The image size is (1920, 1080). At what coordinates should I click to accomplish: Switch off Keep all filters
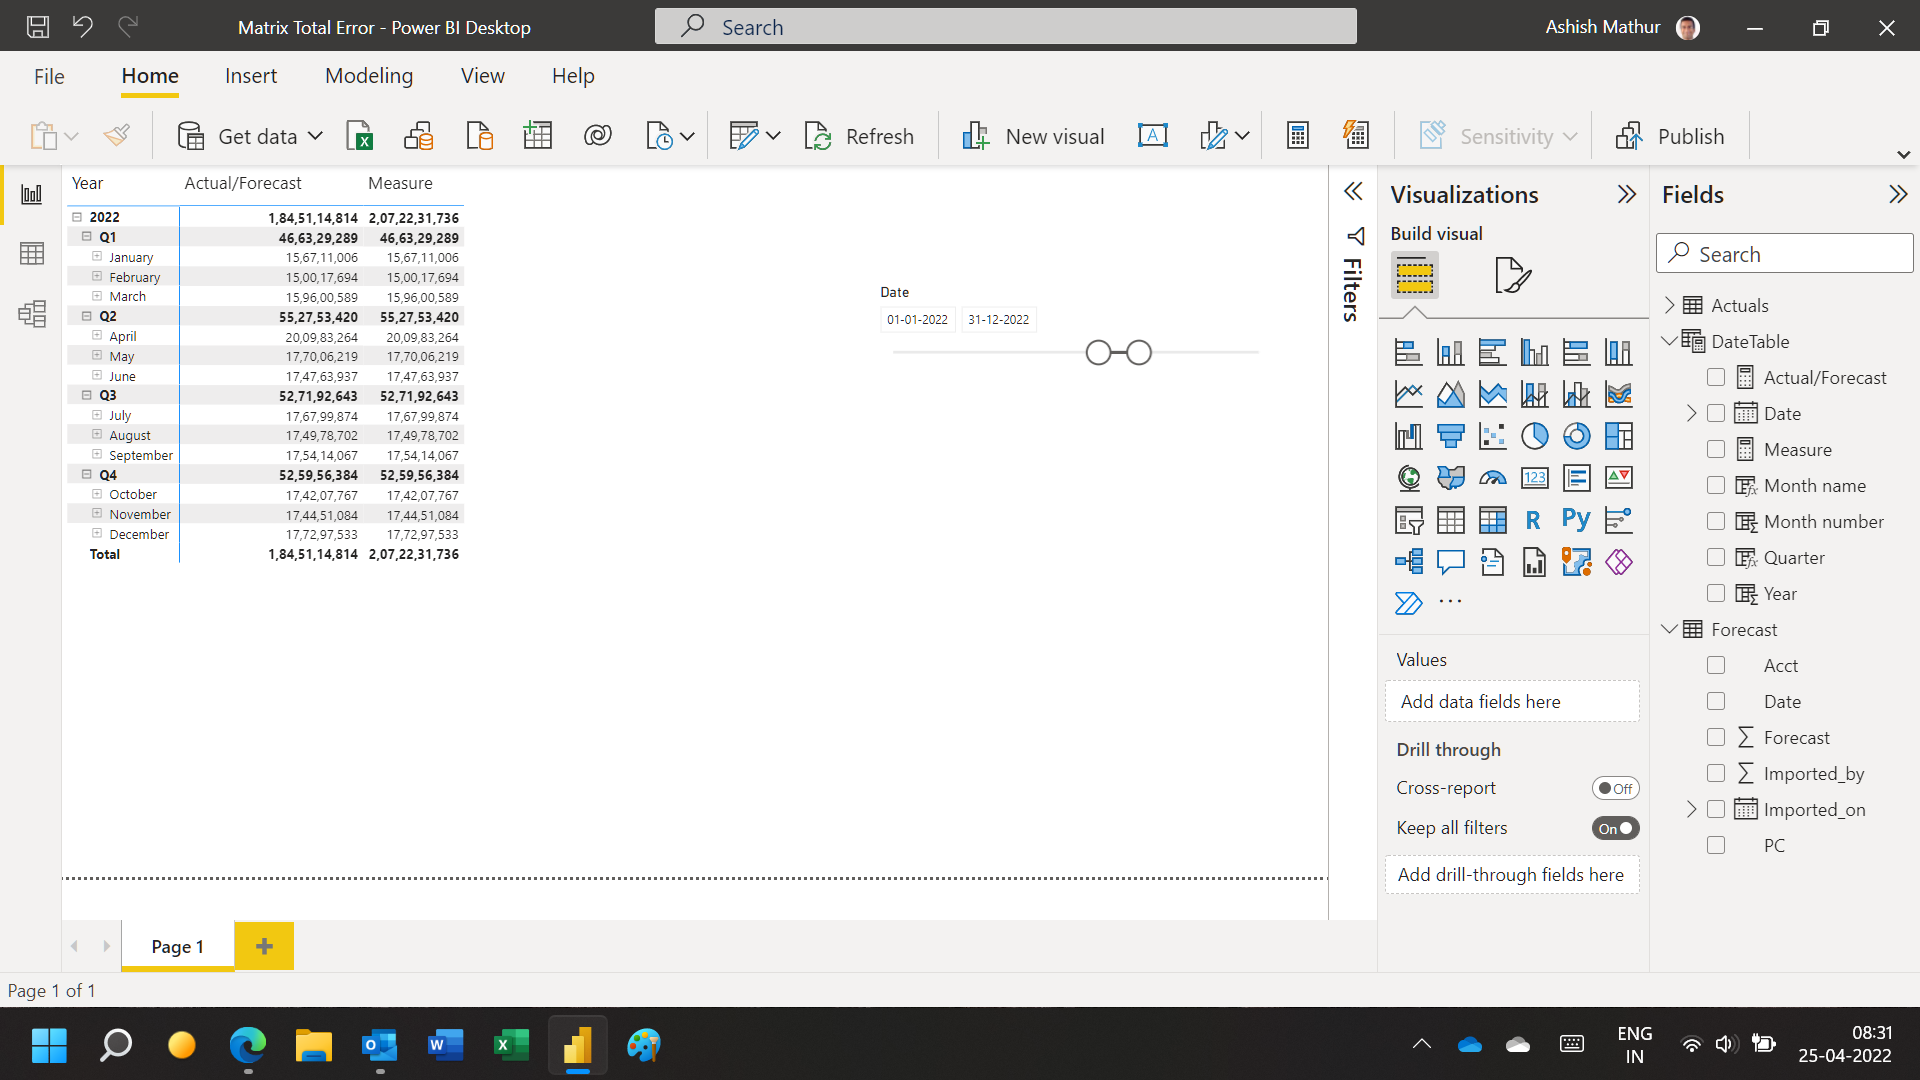1615,829
